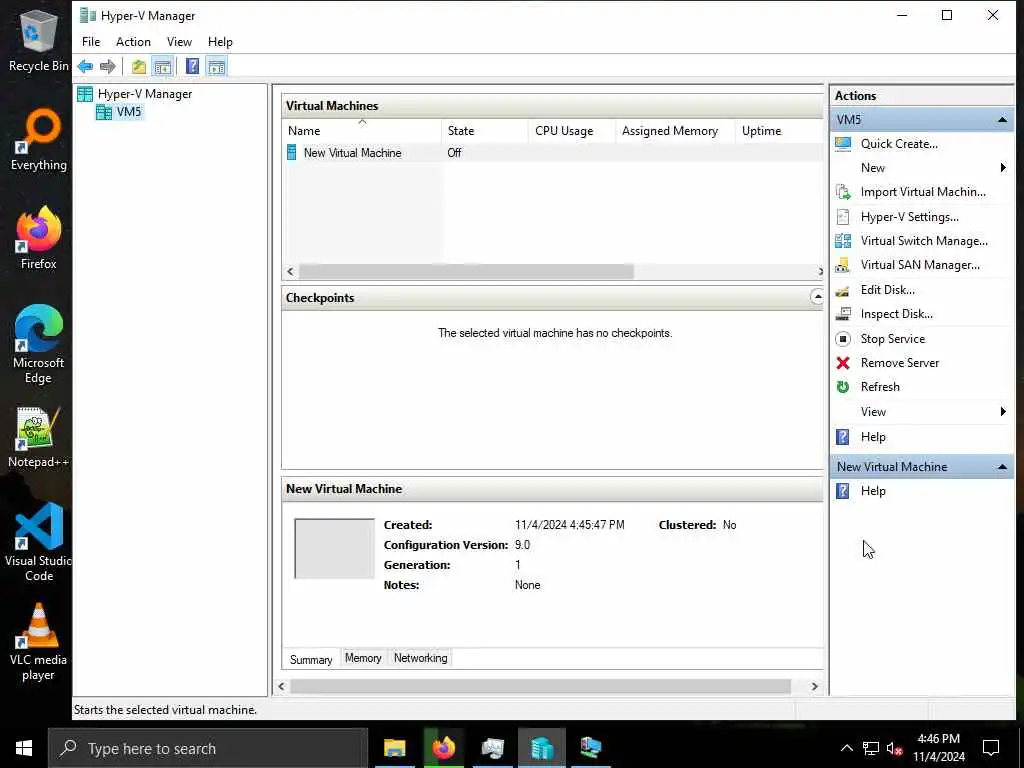Toggle Show/Hide Action Pane toolbar icon
The width and height of the screenshot is (1024, 768).
(216, 66)
